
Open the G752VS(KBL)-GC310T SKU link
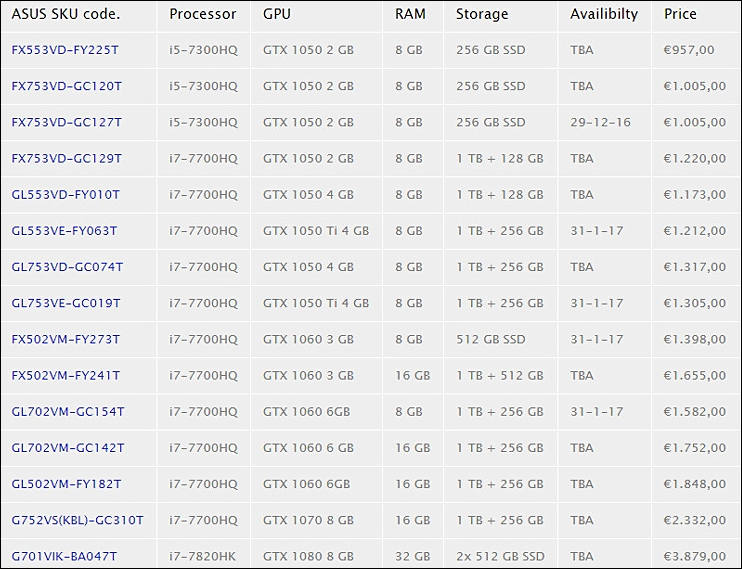coord(78,520)
